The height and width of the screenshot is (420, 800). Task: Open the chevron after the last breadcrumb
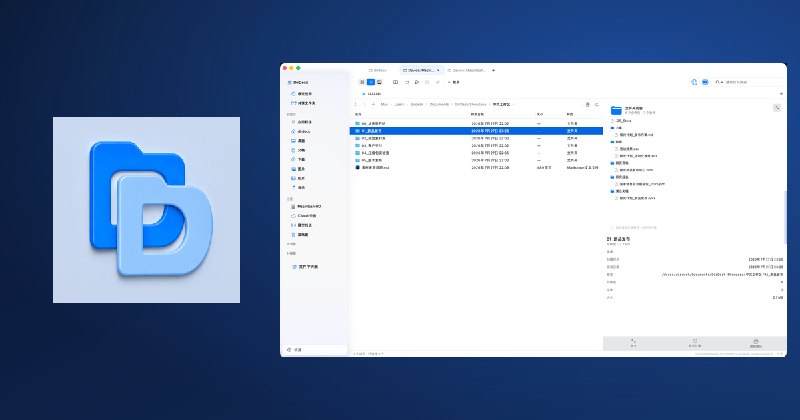coord(514,105)
